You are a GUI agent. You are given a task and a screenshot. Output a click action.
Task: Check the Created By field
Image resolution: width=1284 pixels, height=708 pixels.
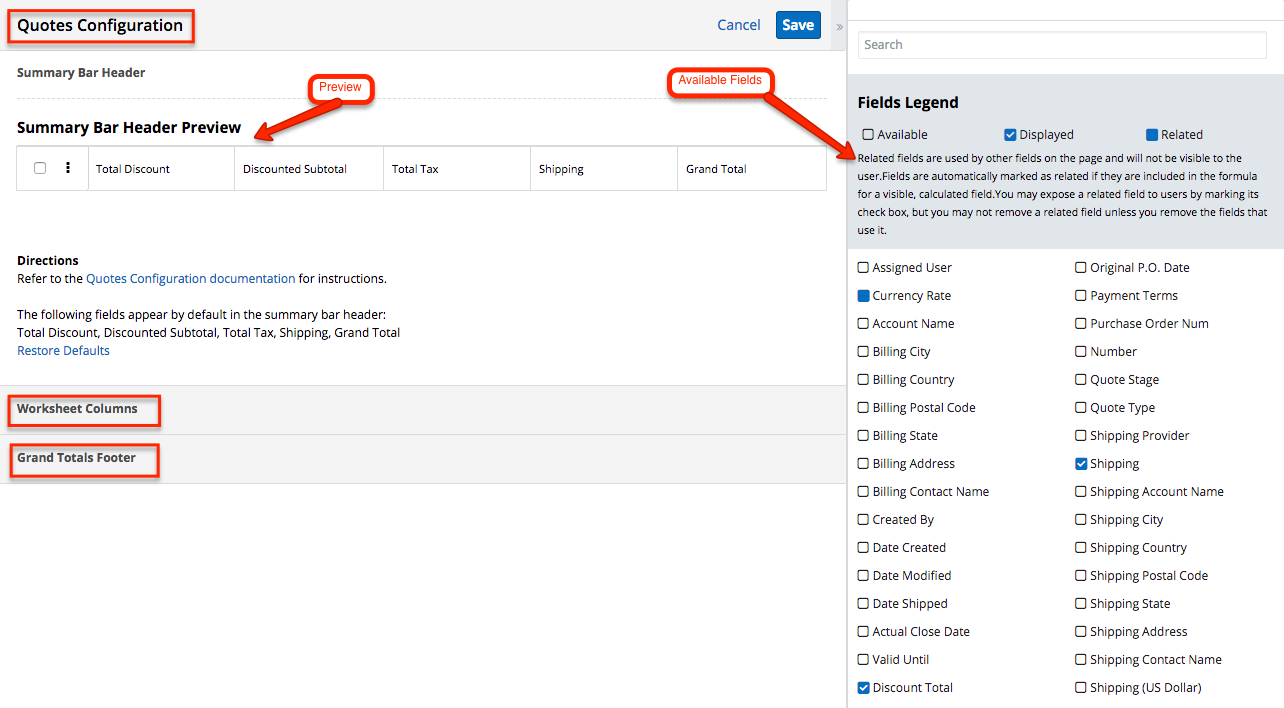pyautogui.click(x=864, y=520)
